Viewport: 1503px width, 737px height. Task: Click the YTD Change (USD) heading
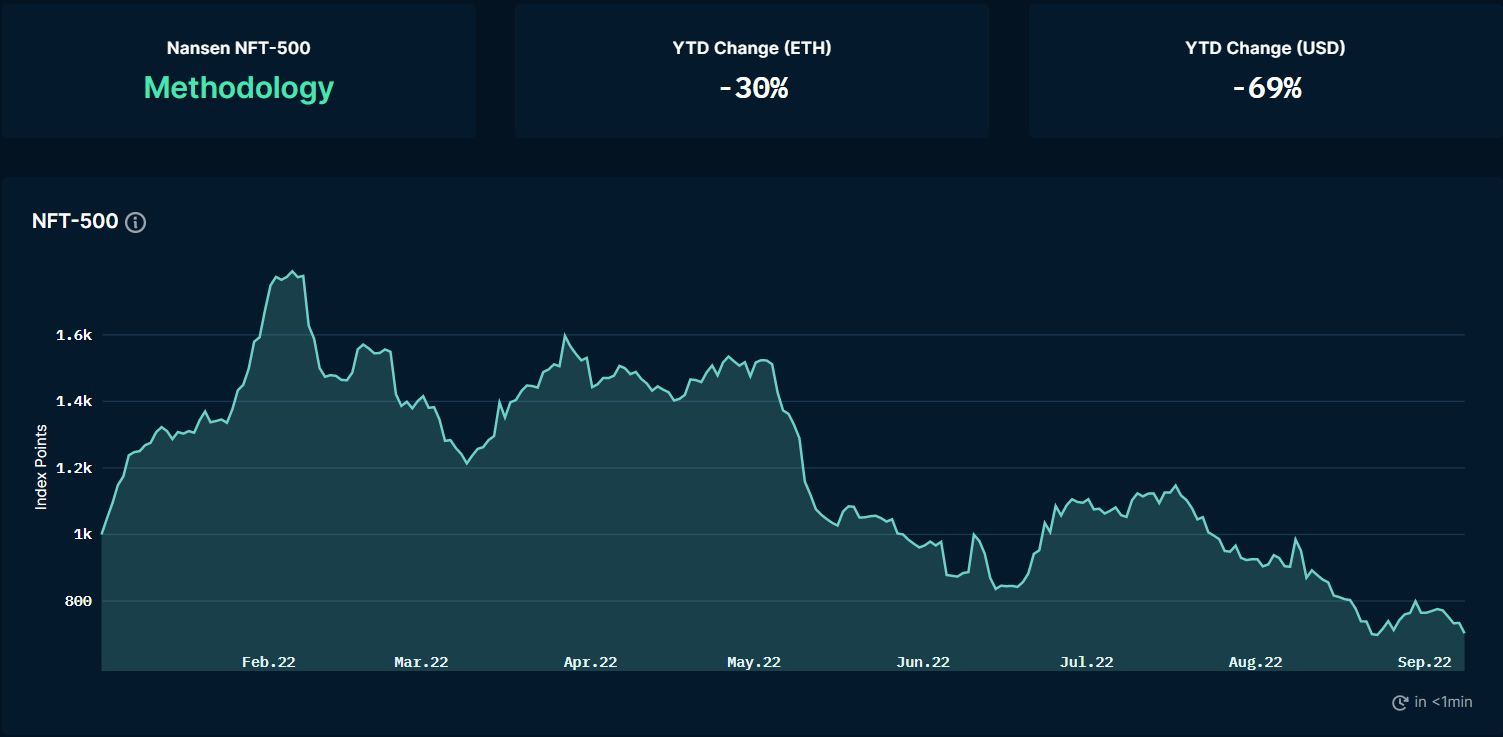pos(1265,48)
